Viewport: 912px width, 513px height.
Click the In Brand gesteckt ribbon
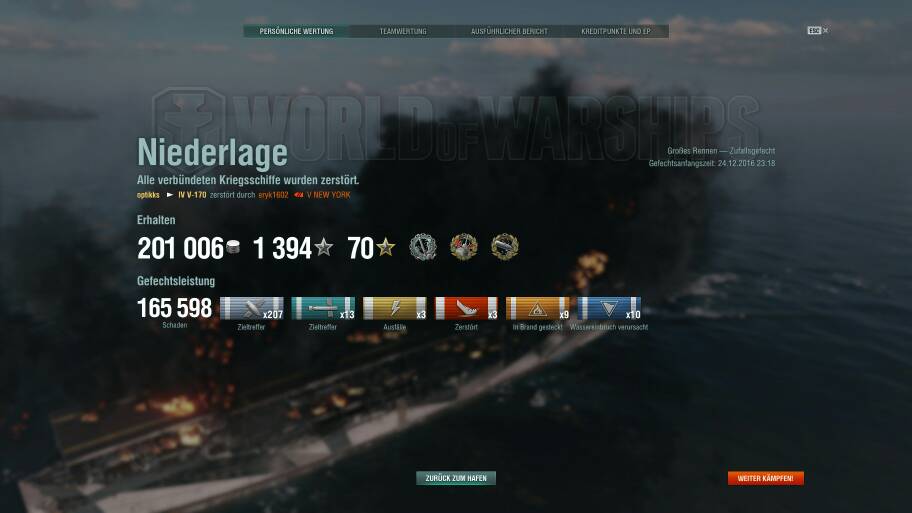click(x=537, y=308)
